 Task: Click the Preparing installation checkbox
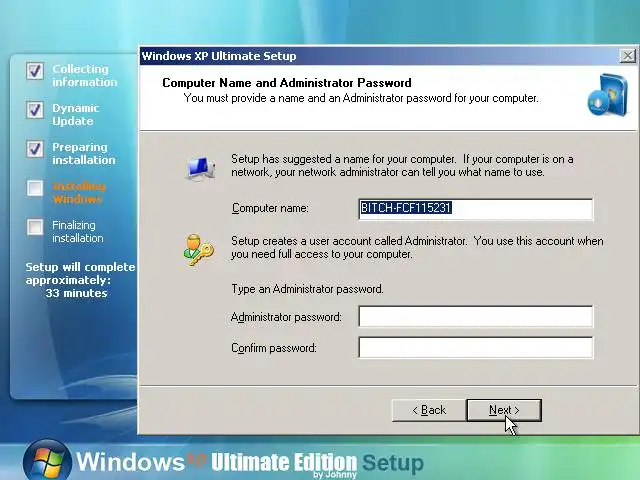[35, 149]
